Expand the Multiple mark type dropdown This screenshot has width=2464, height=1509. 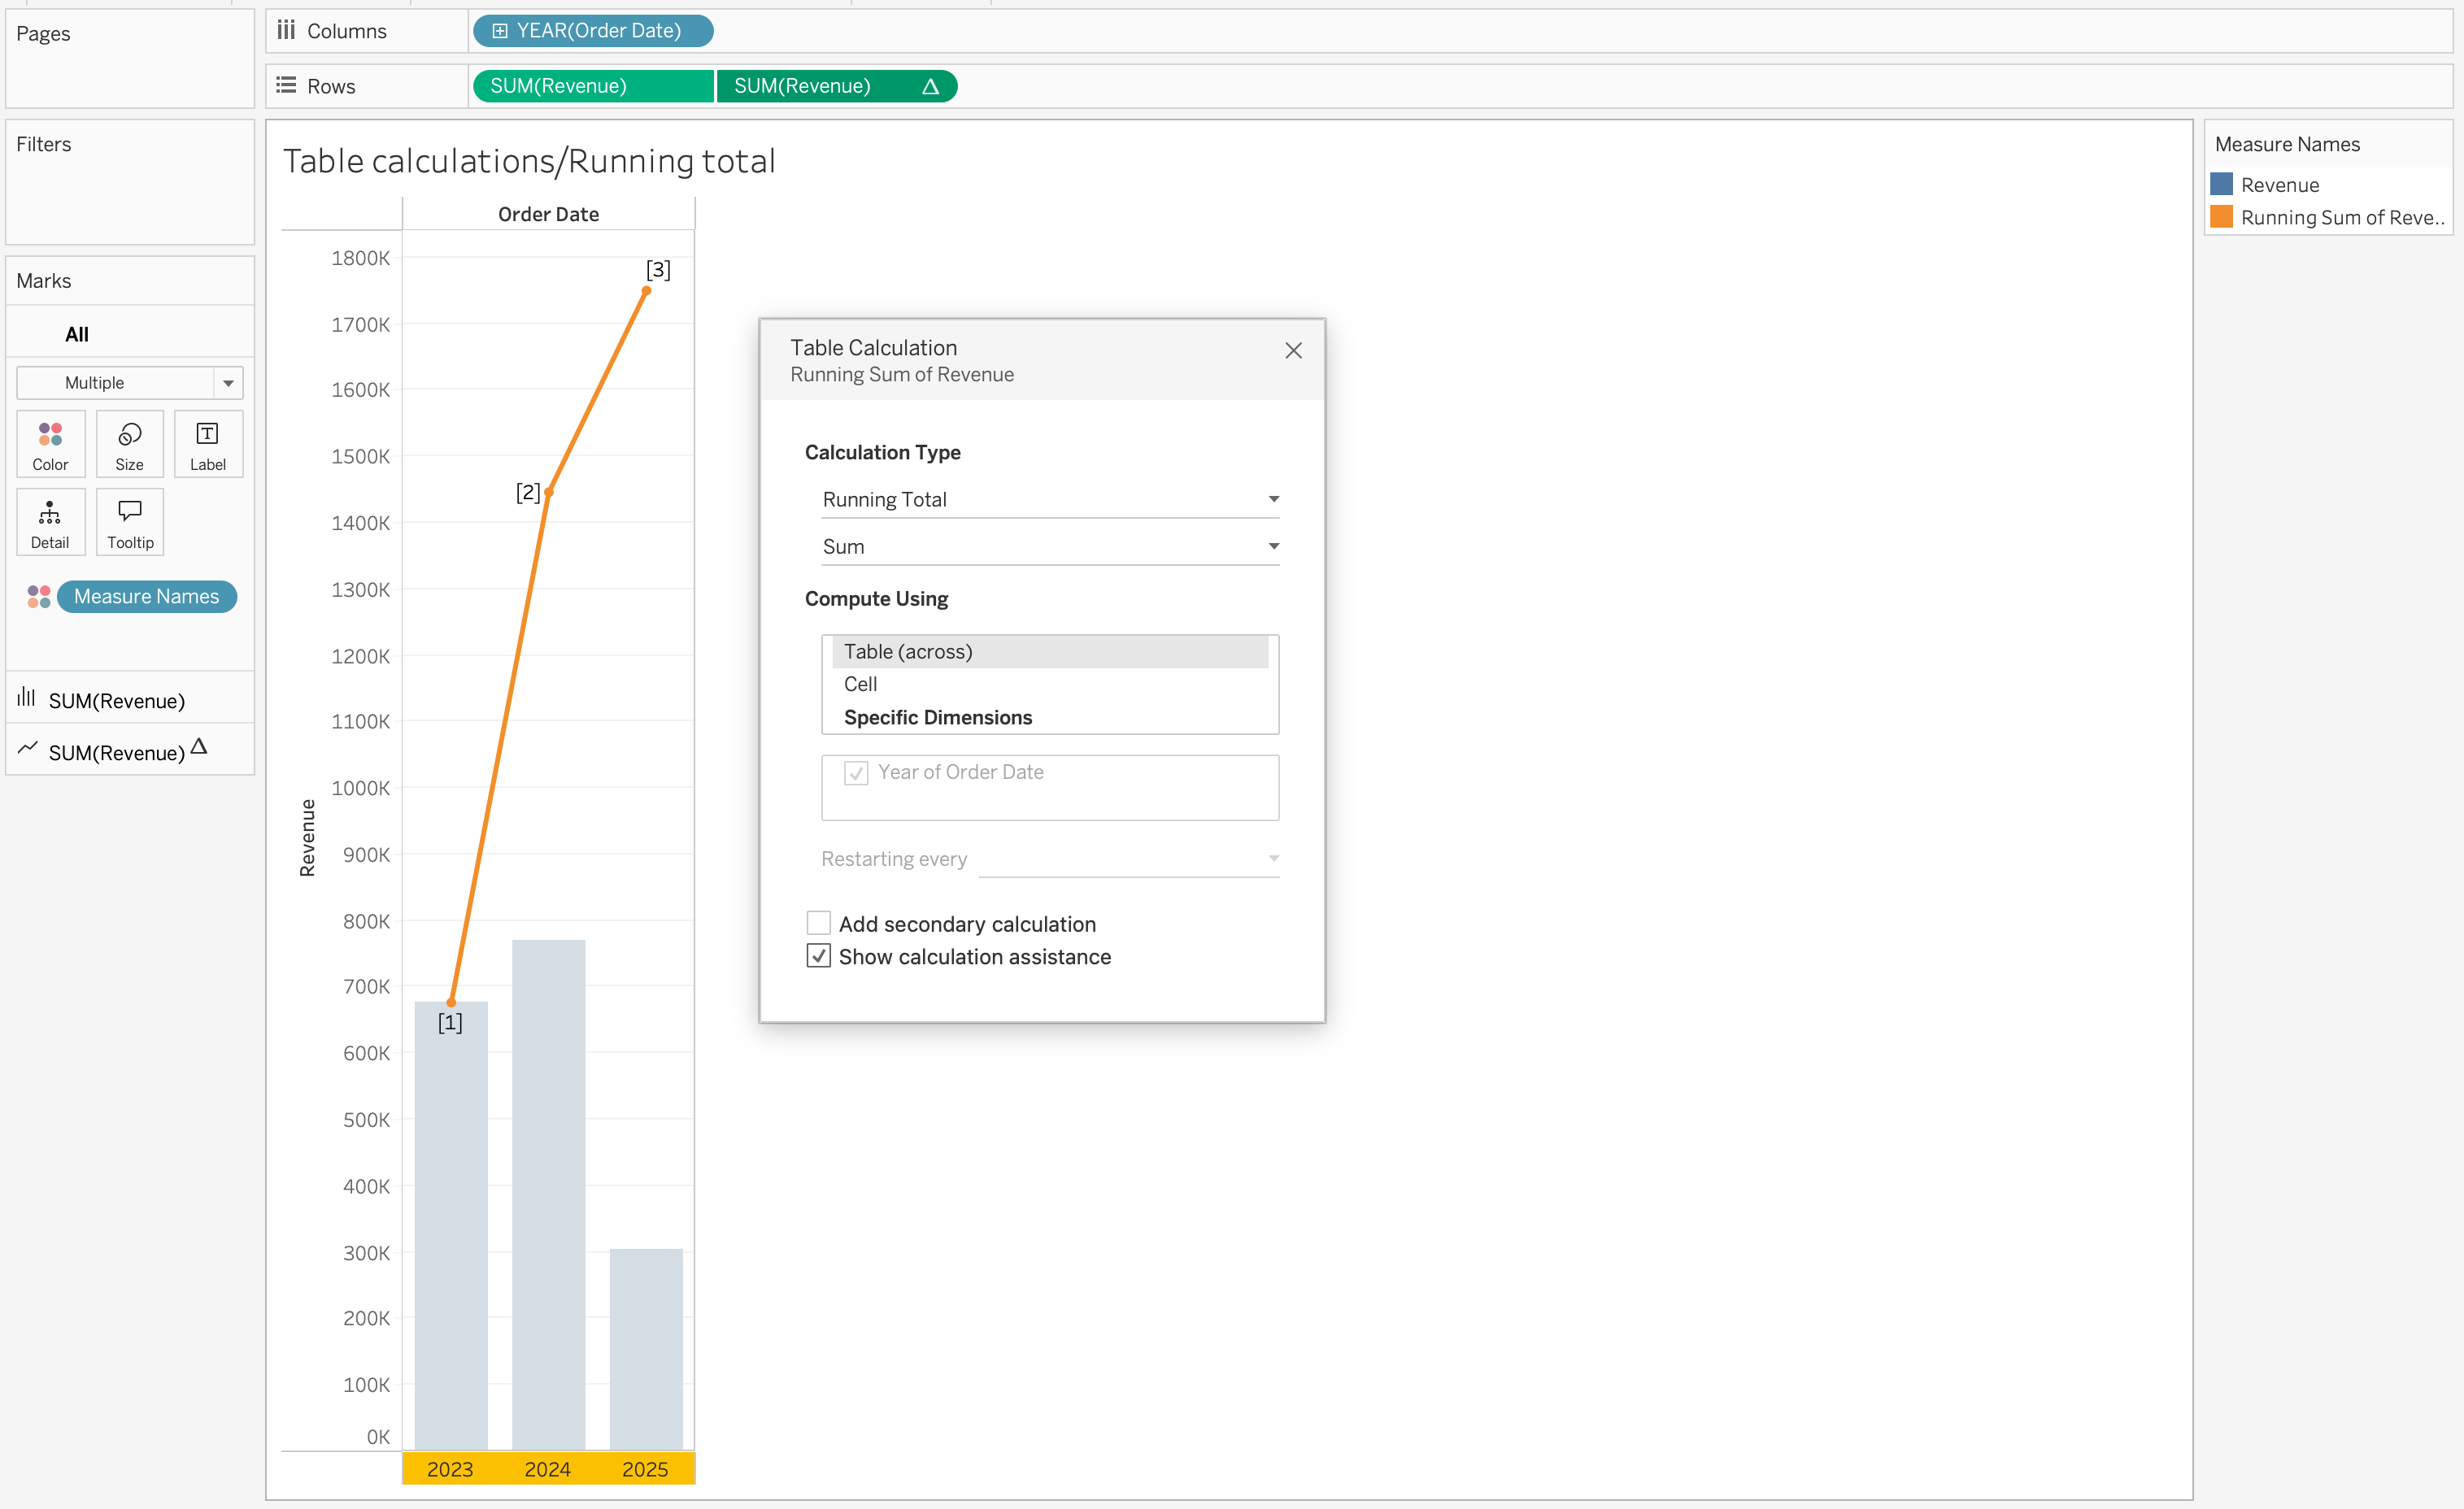[x=228, y=383]
